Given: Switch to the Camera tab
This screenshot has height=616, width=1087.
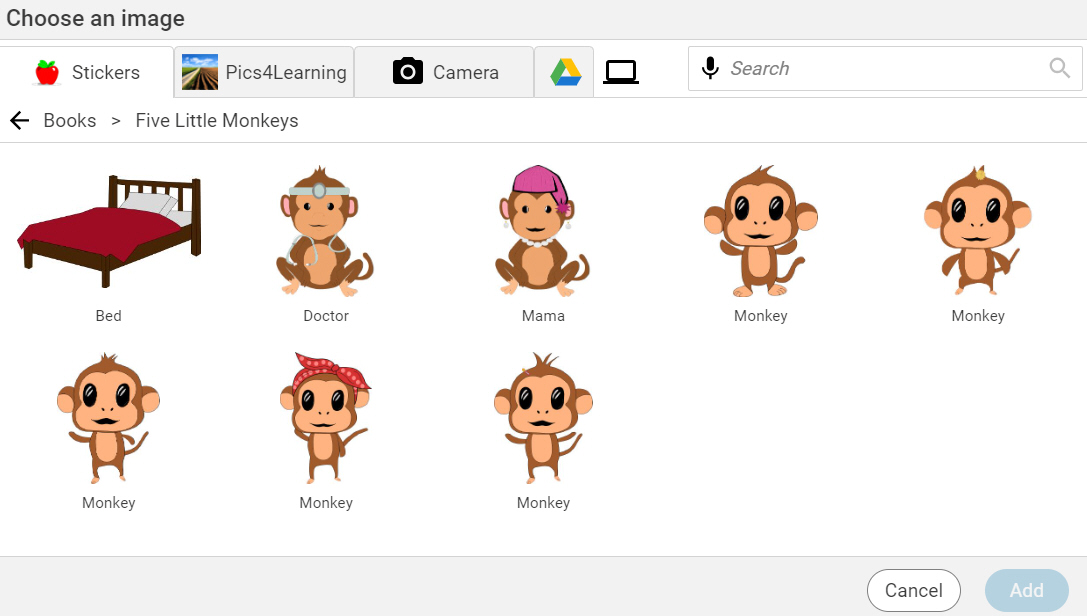Looking at the screenshot, I should click(444, 71).
